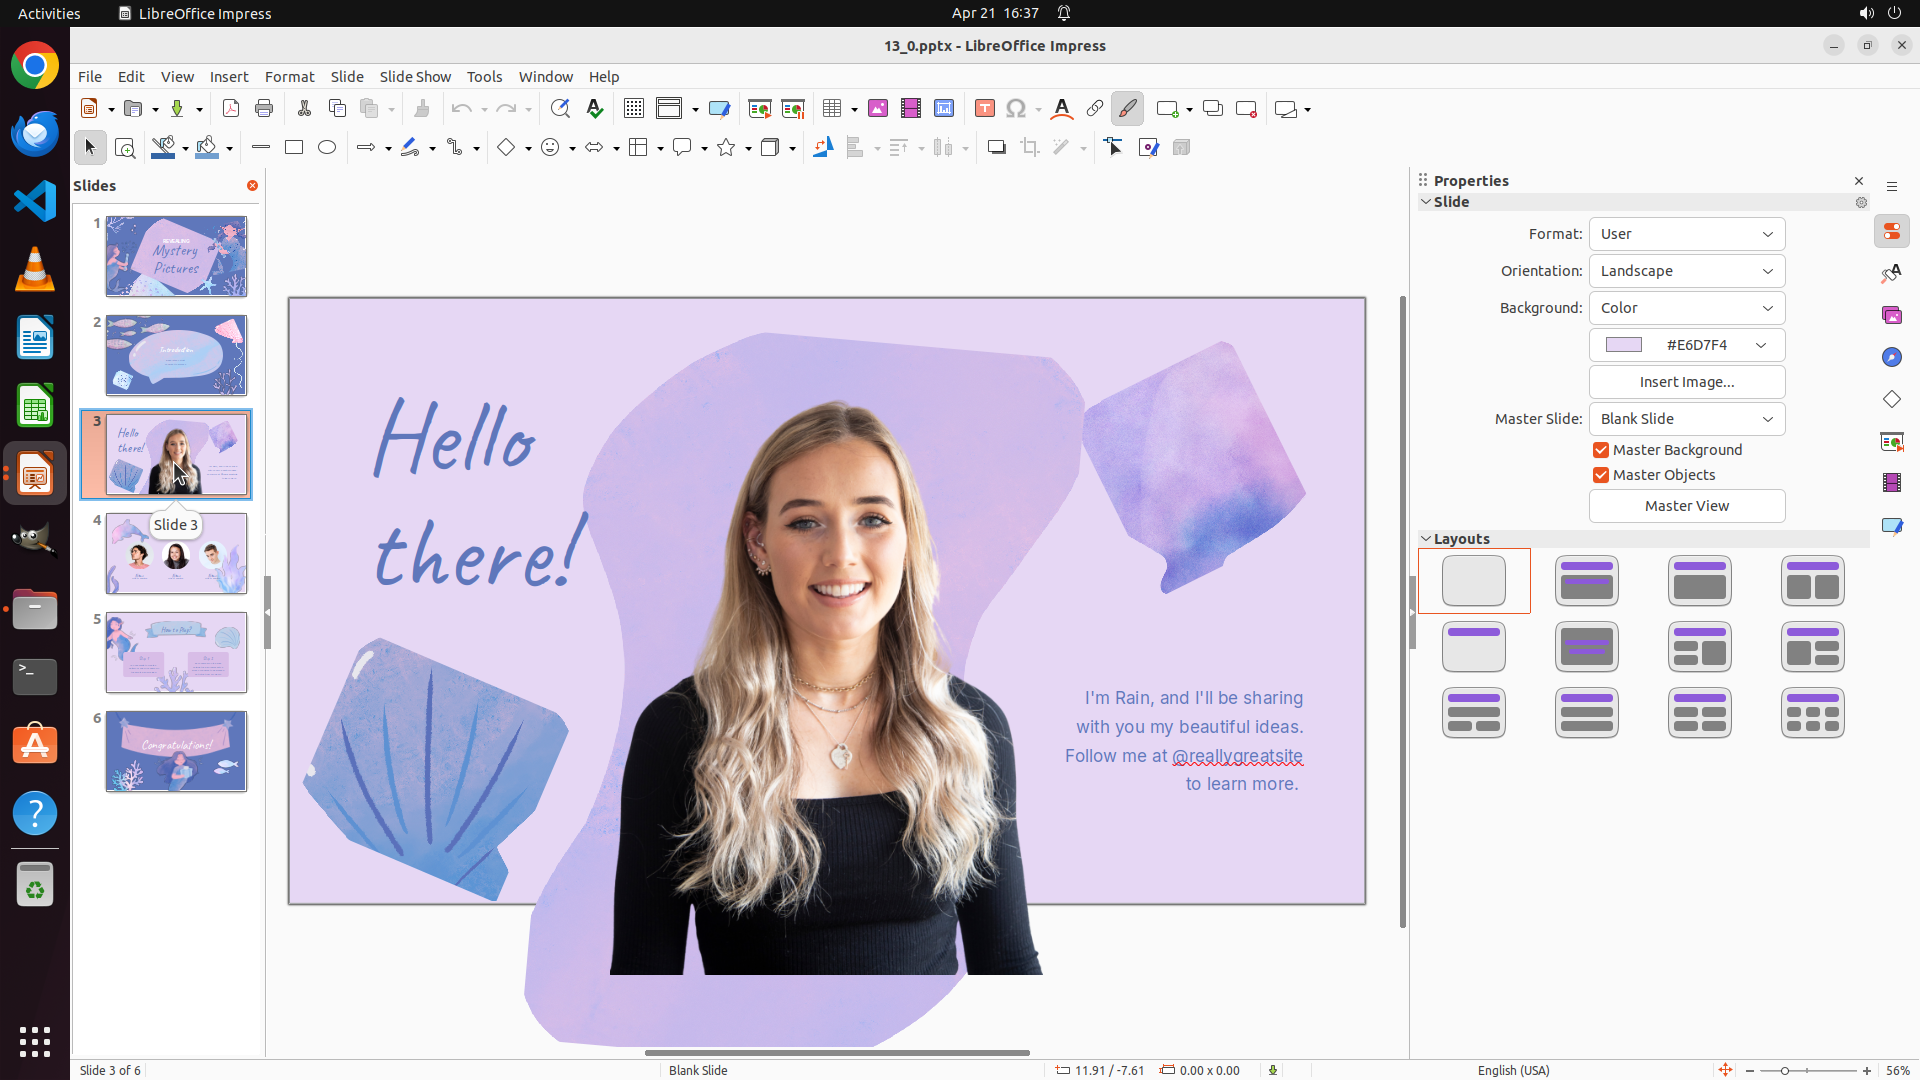Select slide 5 thumbnail
This screenshot has width=1920, height=1080.
pos(176,653)
